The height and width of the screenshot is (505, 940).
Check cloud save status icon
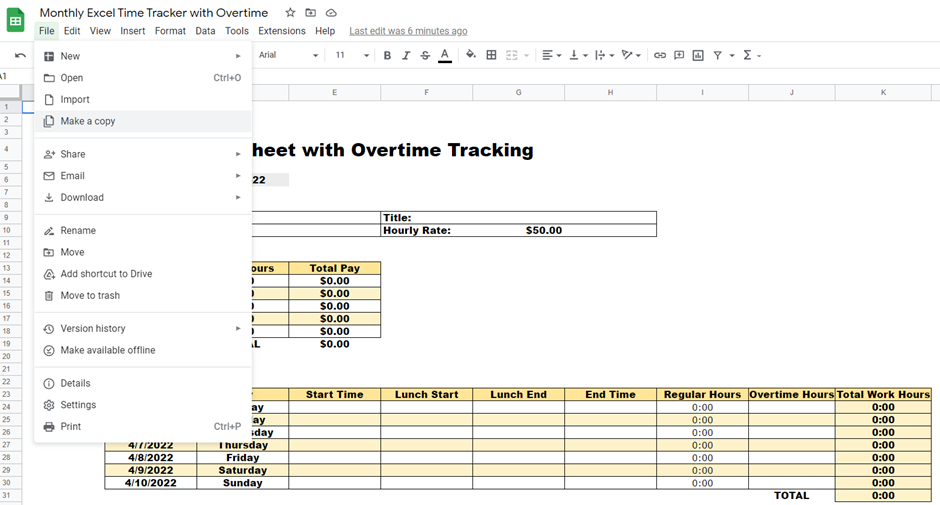coord(331,13)
